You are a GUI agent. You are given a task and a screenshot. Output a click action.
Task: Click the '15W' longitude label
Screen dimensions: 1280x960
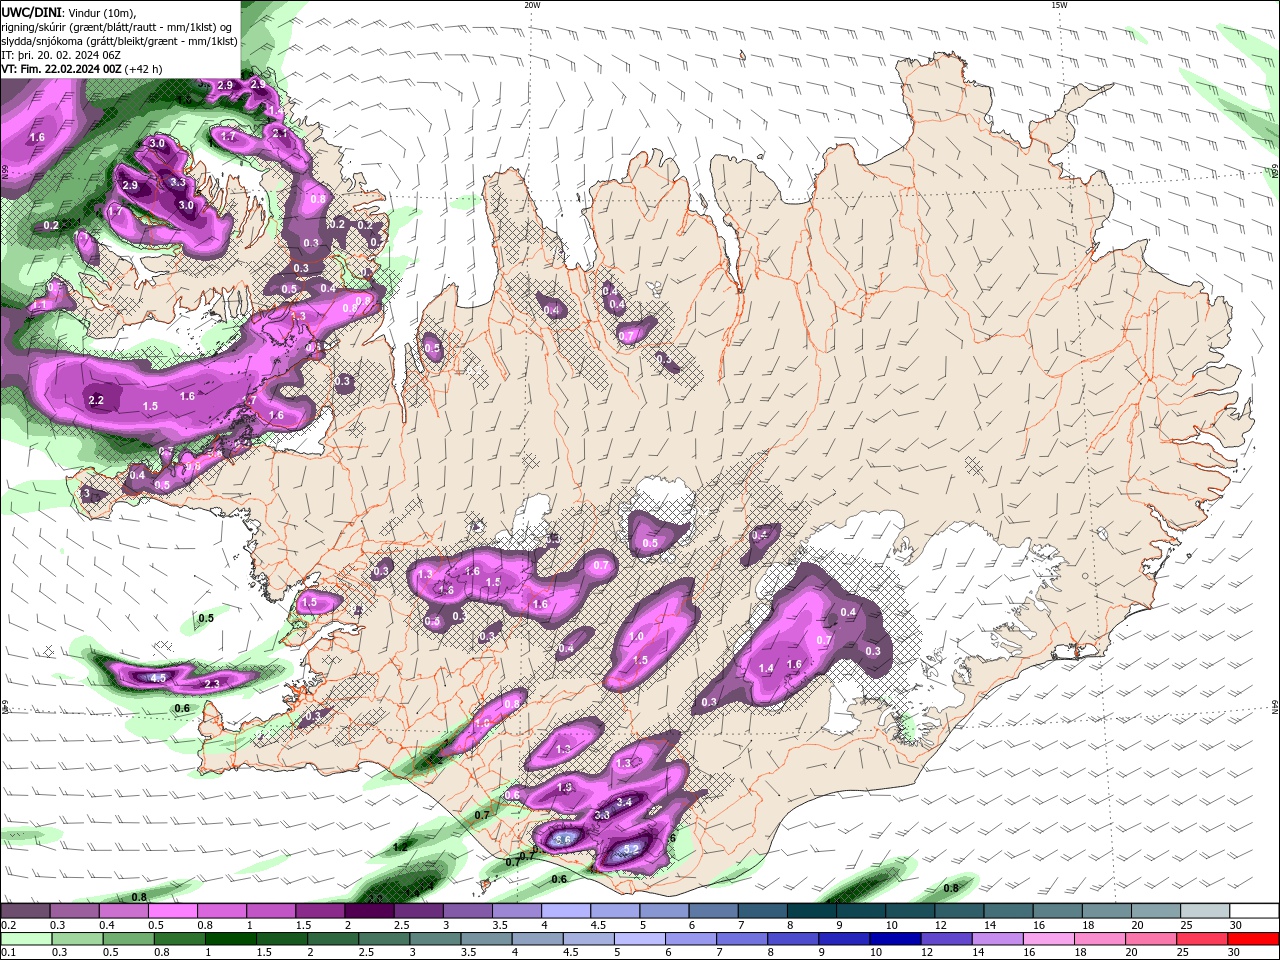point(1059,4)
